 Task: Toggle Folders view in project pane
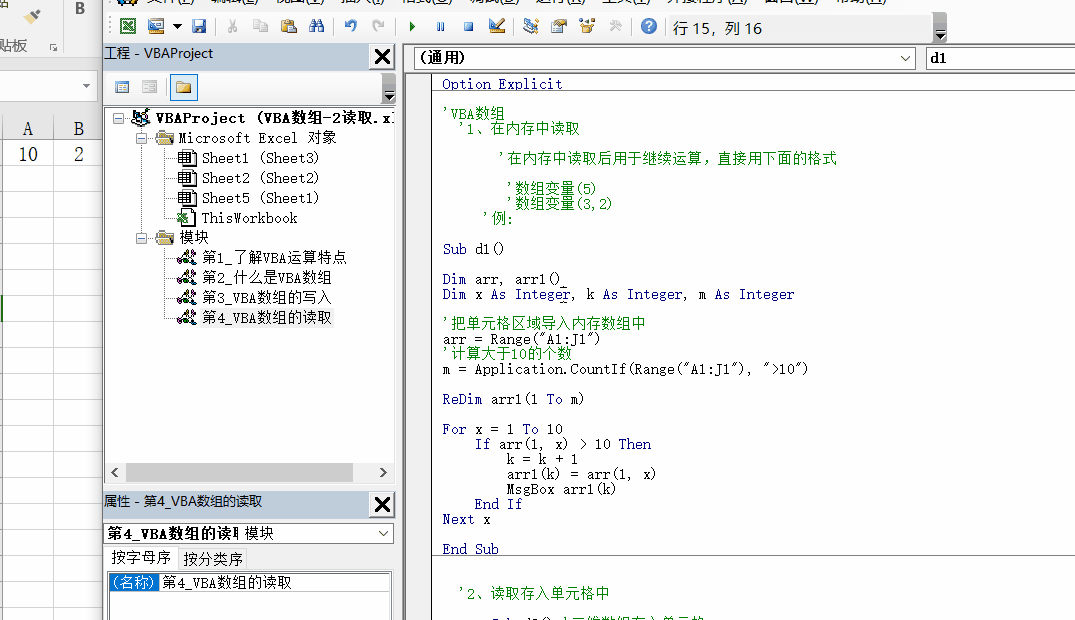(183, 87)
